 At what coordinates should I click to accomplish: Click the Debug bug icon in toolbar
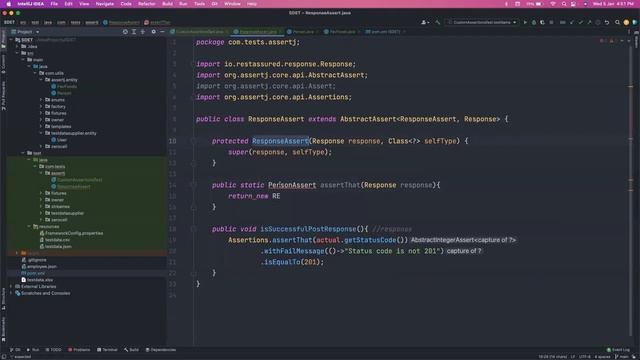coord(534,22)
